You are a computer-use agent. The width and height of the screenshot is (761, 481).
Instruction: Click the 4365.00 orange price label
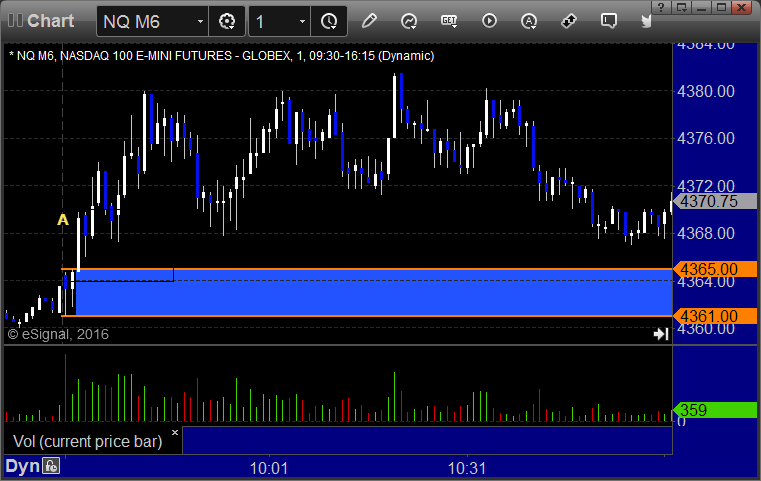click(x=715, y=269)
